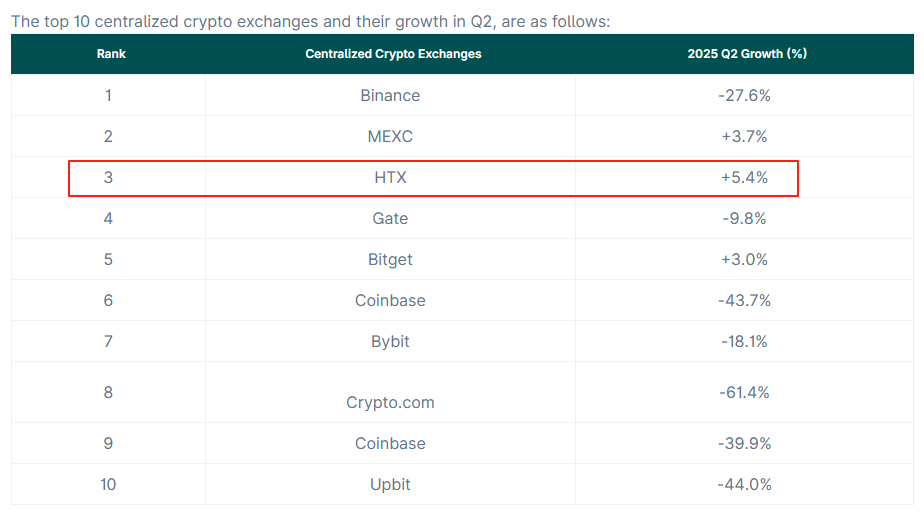The height and width of the screenshot is (515, 924).
Task: Click the Bybit exchange cell
Action: (x=390, y=342)
